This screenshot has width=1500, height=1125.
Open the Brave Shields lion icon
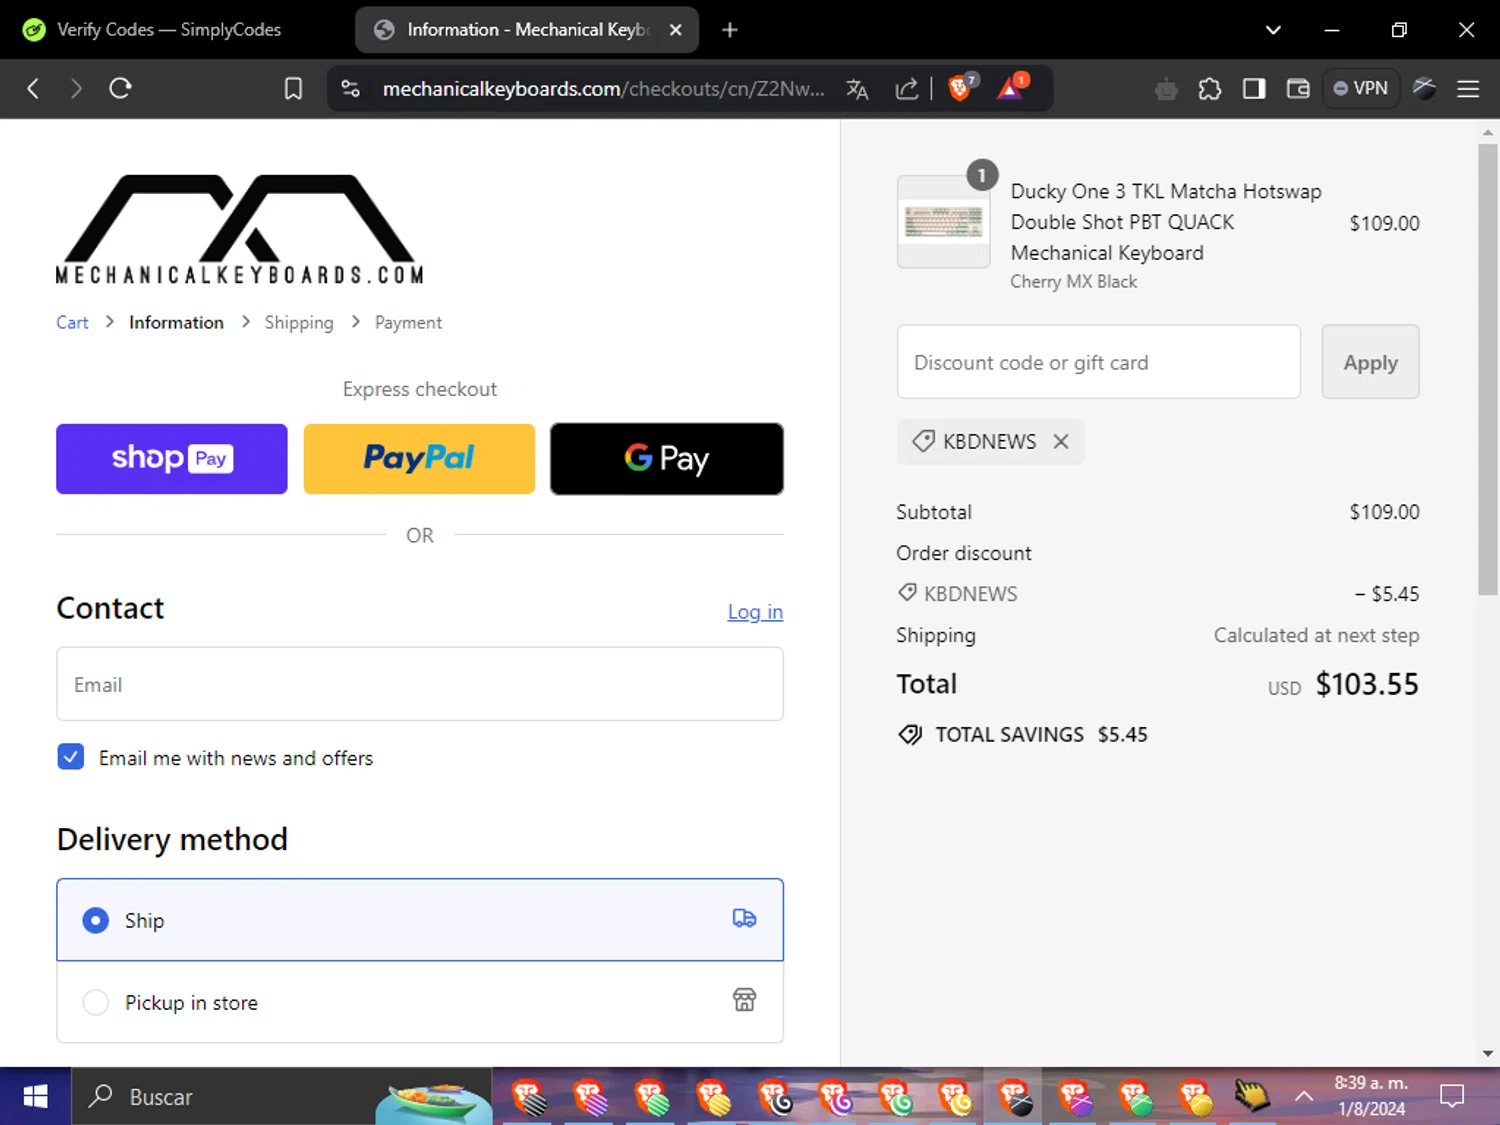(961, 88)
